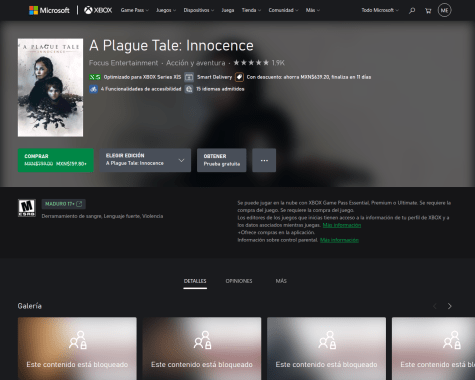Click Obtener Prueba gratuita button
This screenshot has width=475, height=380.
coord(222,160)
